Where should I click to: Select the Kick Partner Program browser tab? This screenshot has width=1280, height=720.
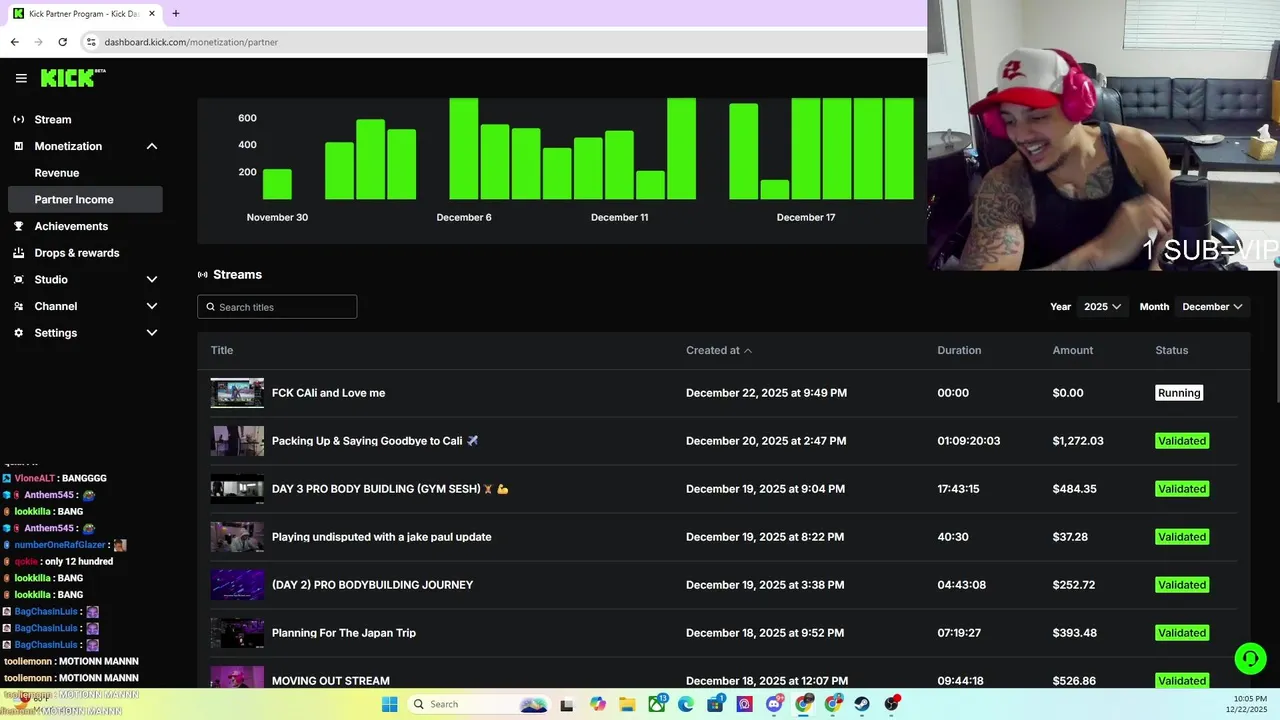(85, 14)
